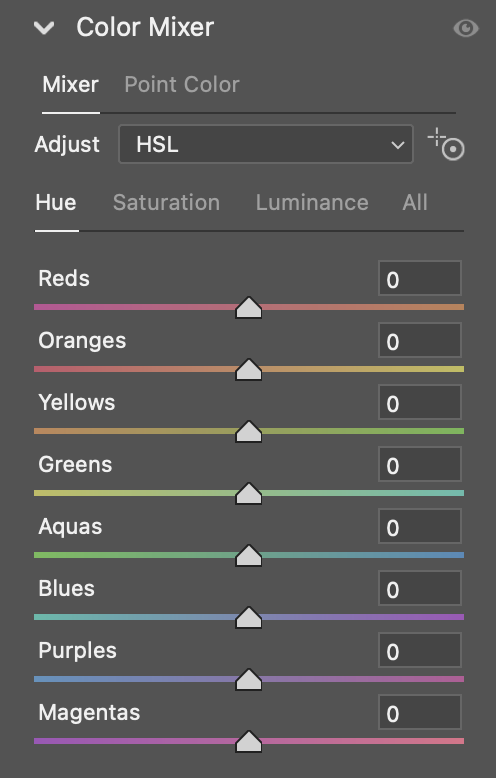
Task: Show the All adjustments tab
Action: click(415, 202)
